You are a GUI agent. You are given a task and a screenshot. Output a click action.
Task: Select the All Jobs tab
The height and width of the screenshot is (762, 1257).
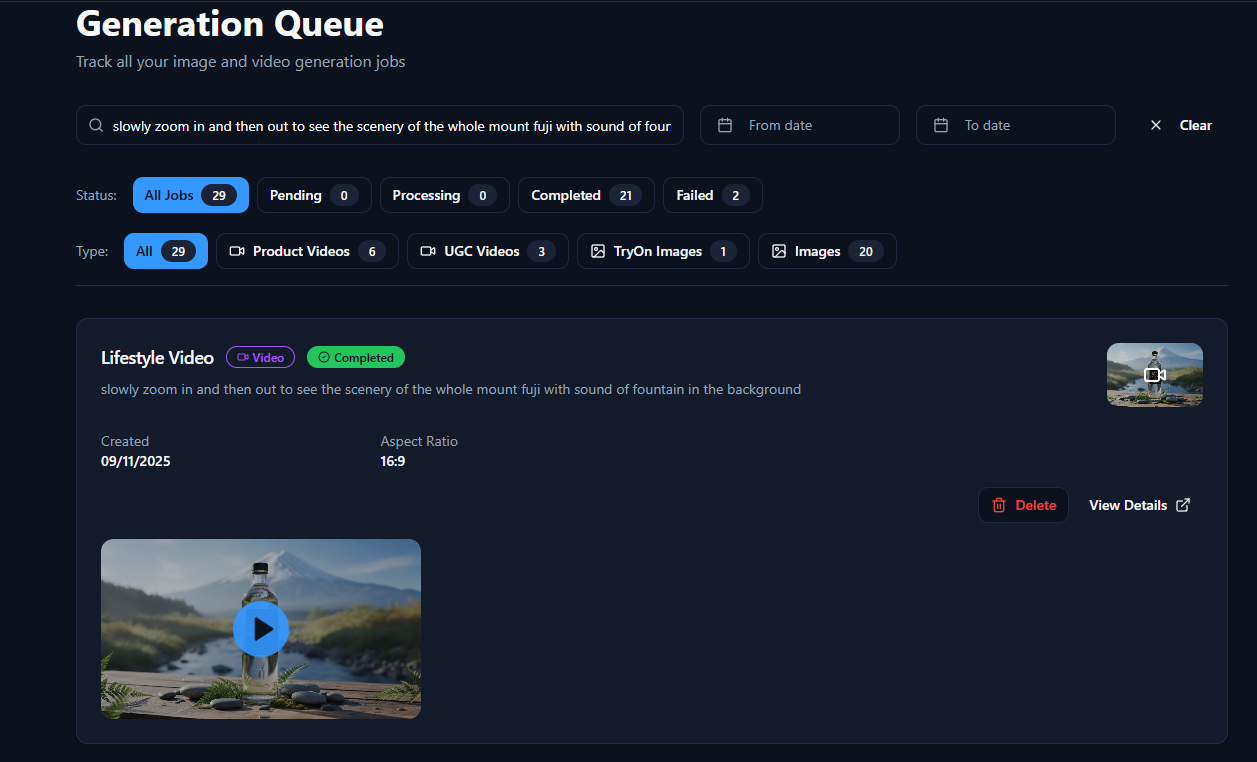point(190,195)
